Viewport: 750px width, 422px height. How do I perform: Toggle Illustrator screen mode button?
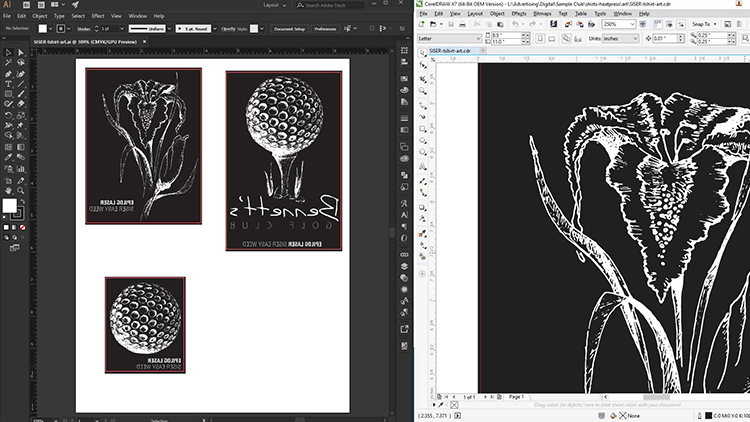tap(15, 247)
